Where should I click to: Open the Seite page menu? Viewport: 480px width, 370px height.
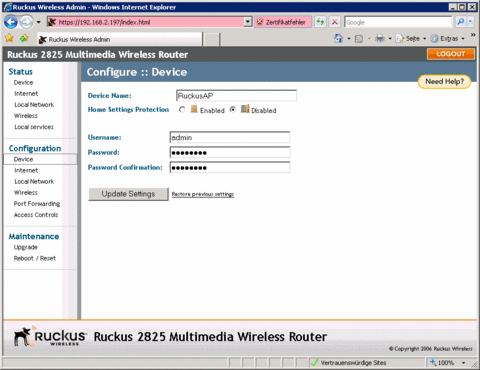(x=411, y=39)
